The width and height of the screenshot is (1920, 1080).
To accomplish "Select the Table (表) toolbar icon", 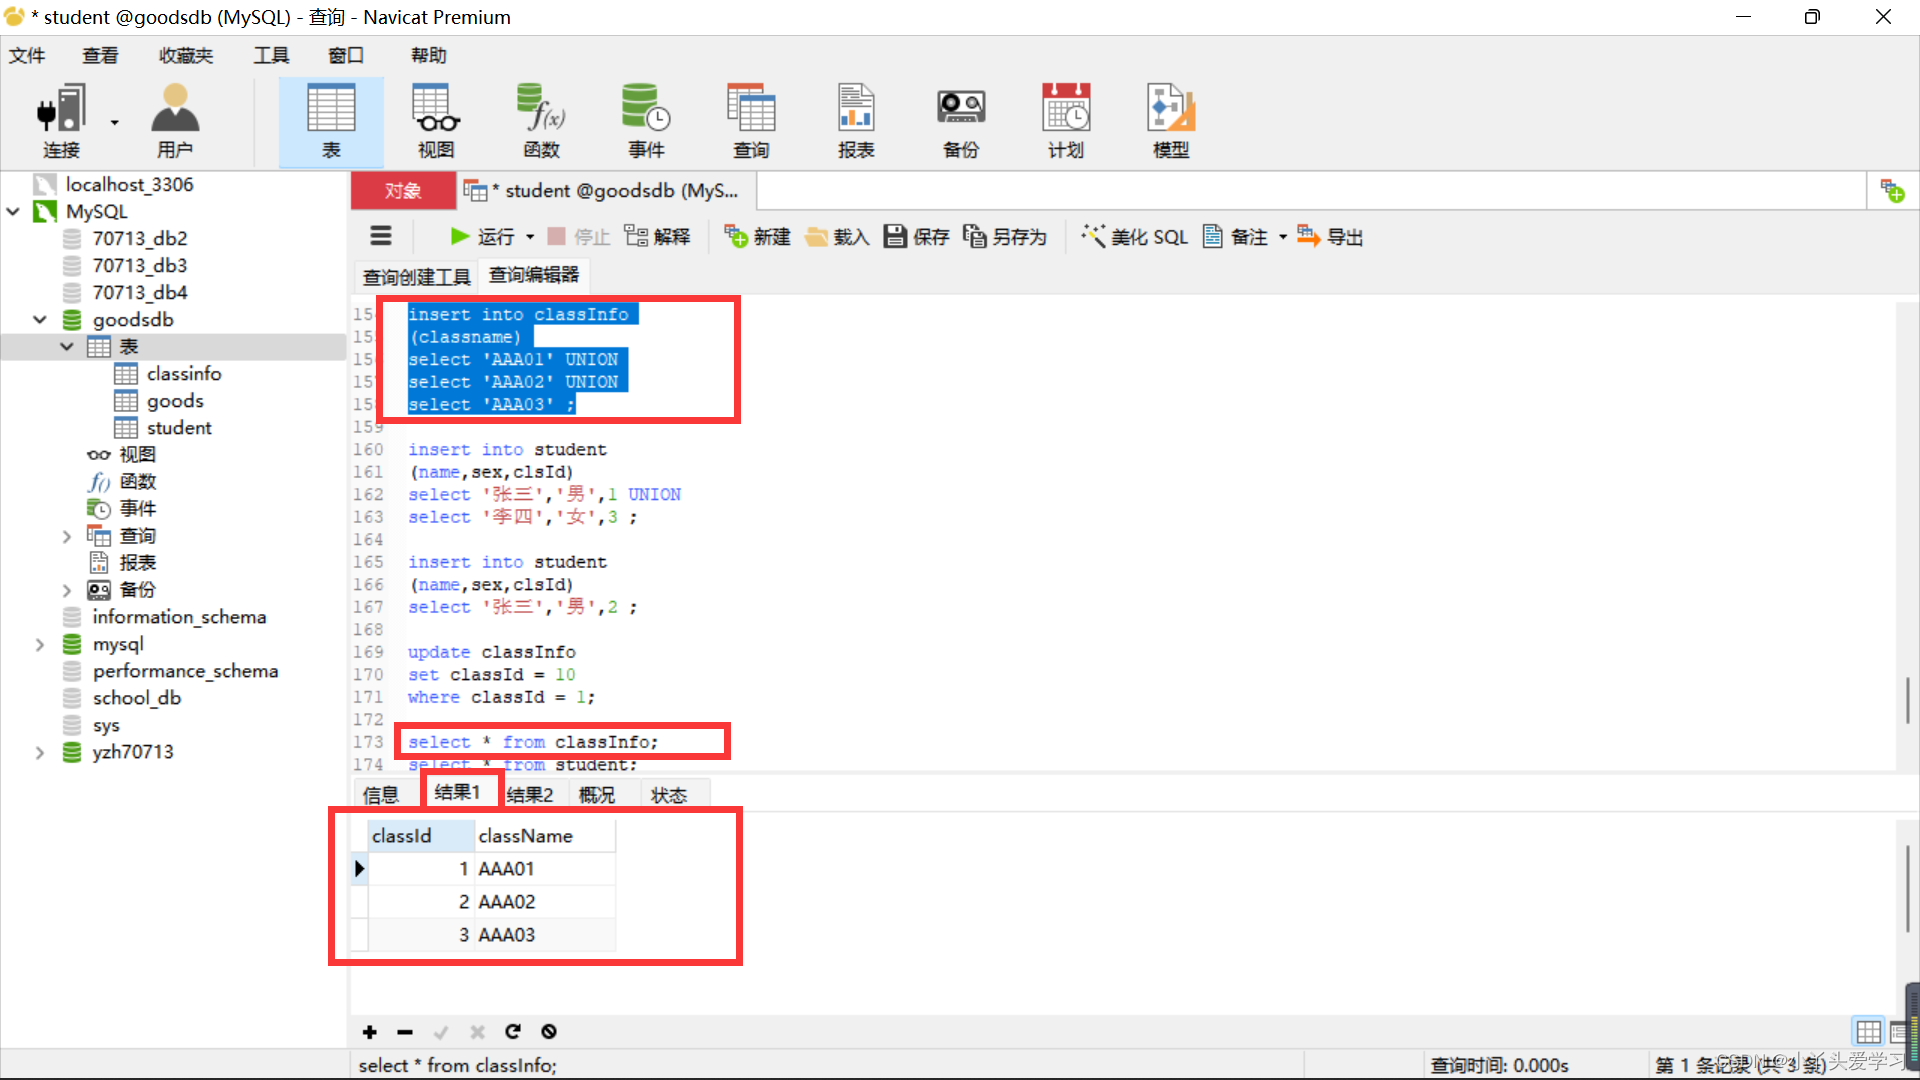I will [331, 121].
